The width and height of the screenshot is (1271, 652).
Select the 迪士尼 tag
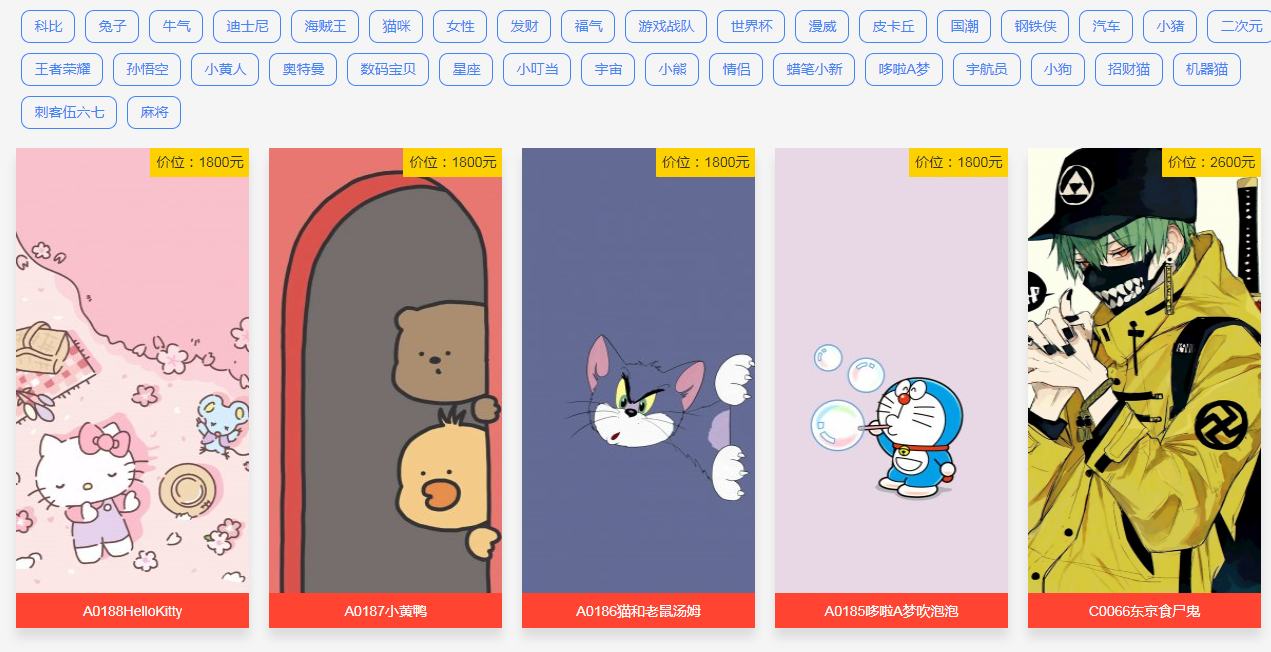[x=247, y=27]
